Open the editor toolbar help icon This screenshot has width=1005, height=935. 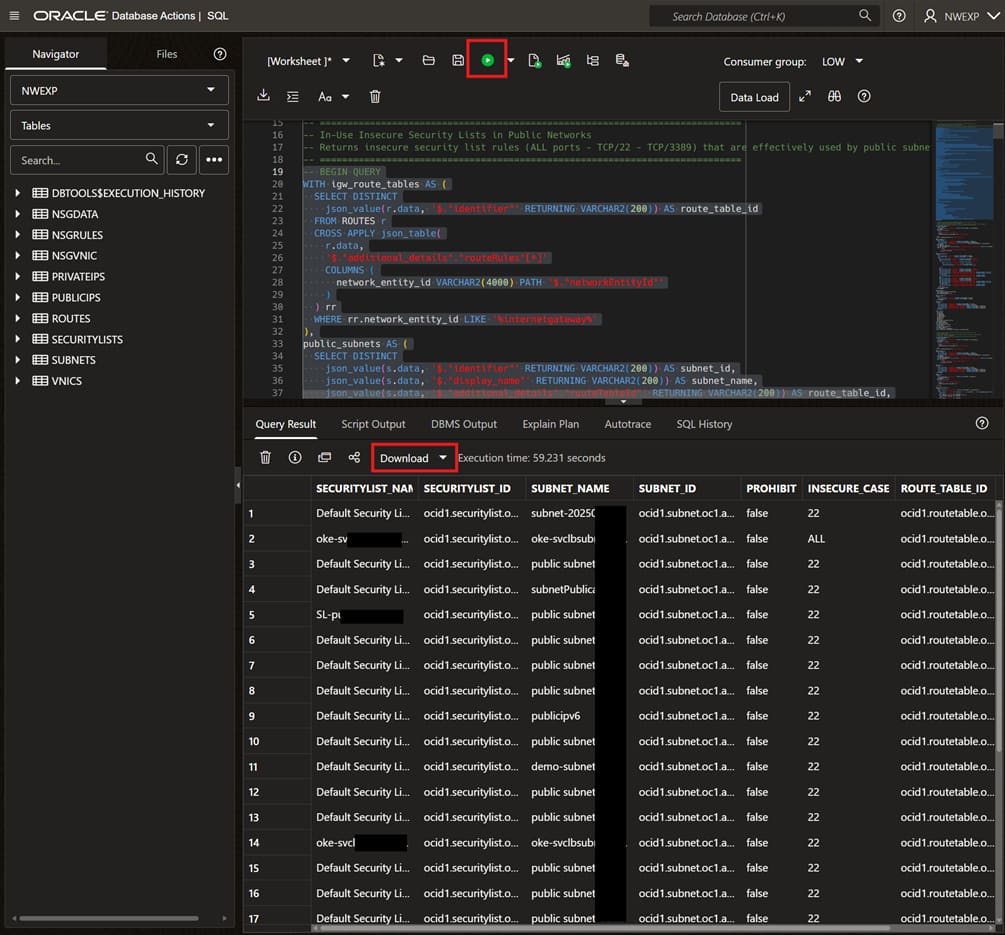click(864, 96)
